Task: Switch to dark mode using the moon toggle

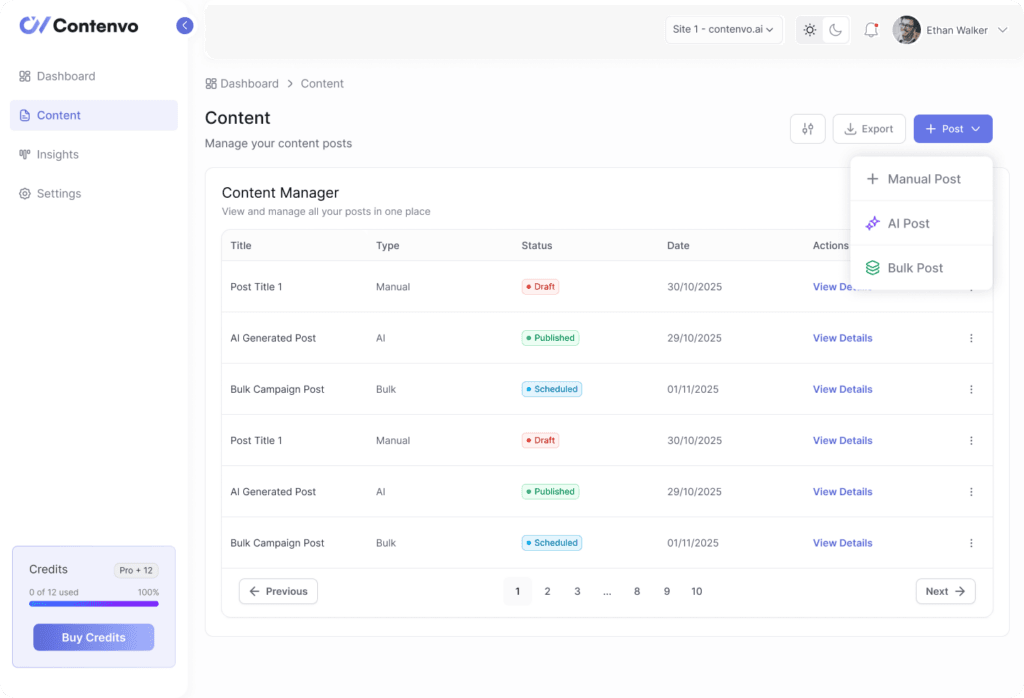Action: [x=835, y=30]
